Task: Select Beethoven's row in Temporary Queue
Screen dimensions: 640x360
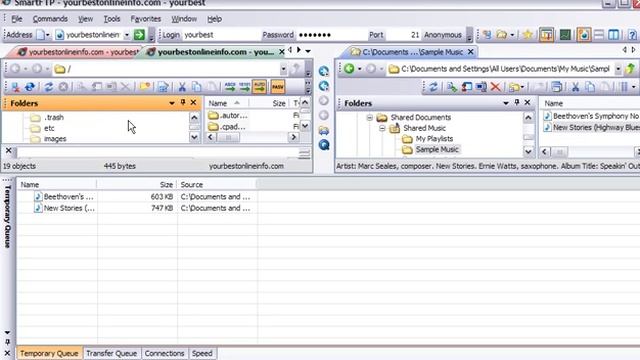Action: point(137,197)
